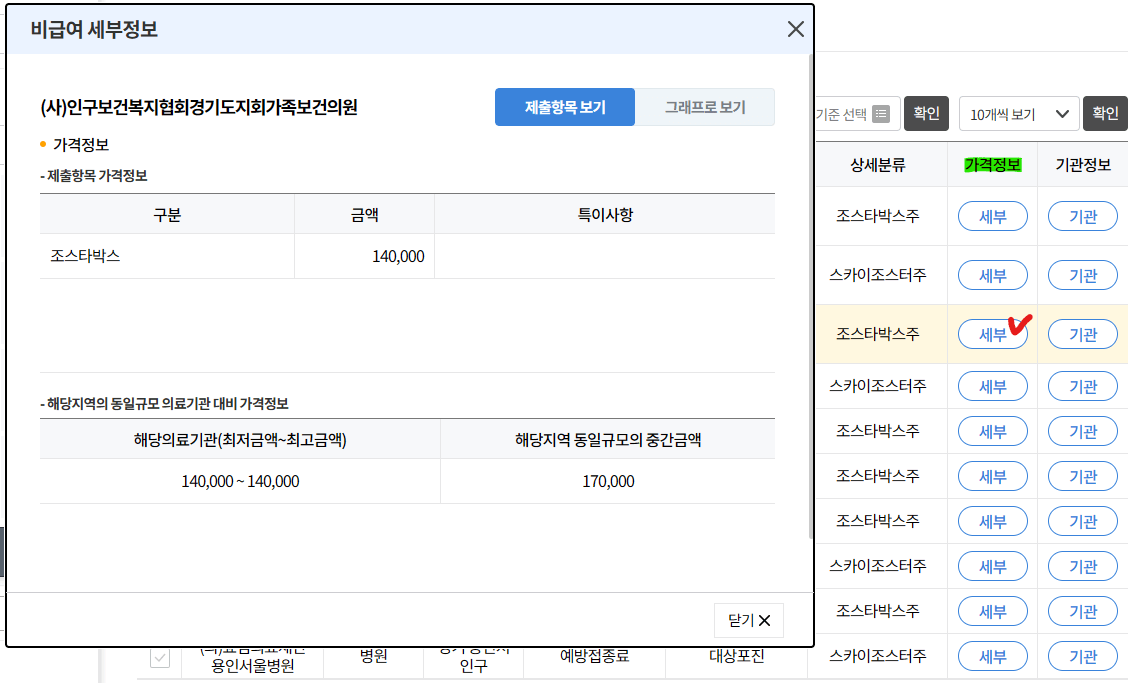Click 세부 in the second 스카이조스터주 row
Viewport: 1131px width, 683px height.
click(x=992, y=385)
